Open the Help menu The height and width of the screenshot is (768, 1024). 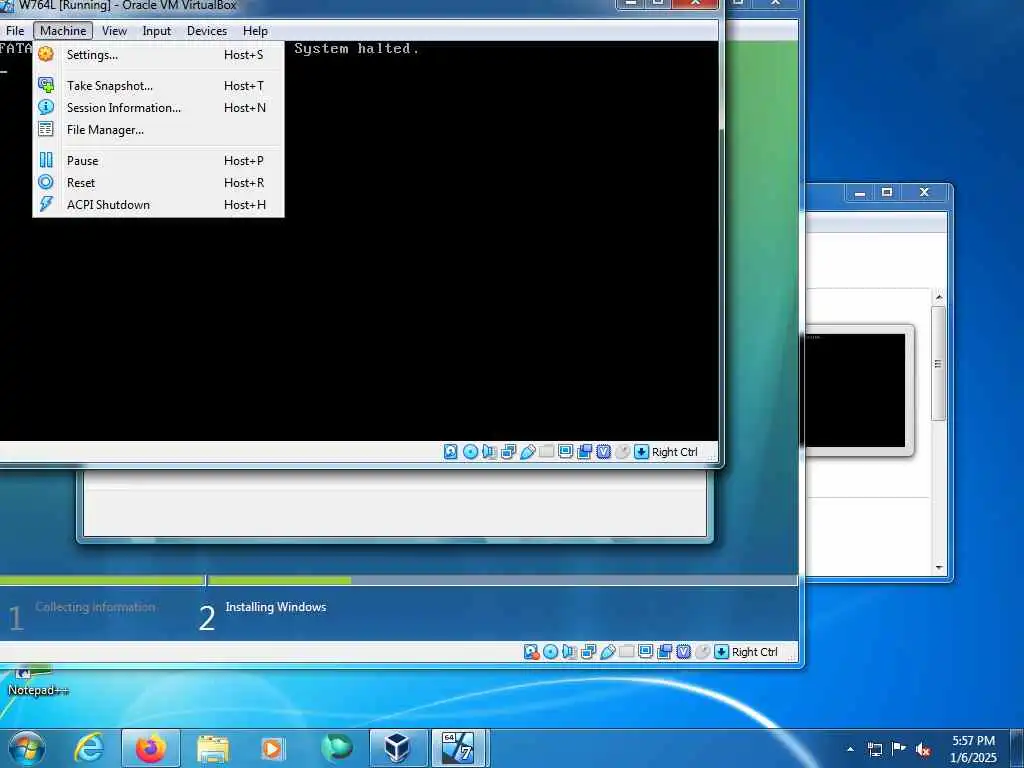tap(255, 31)
